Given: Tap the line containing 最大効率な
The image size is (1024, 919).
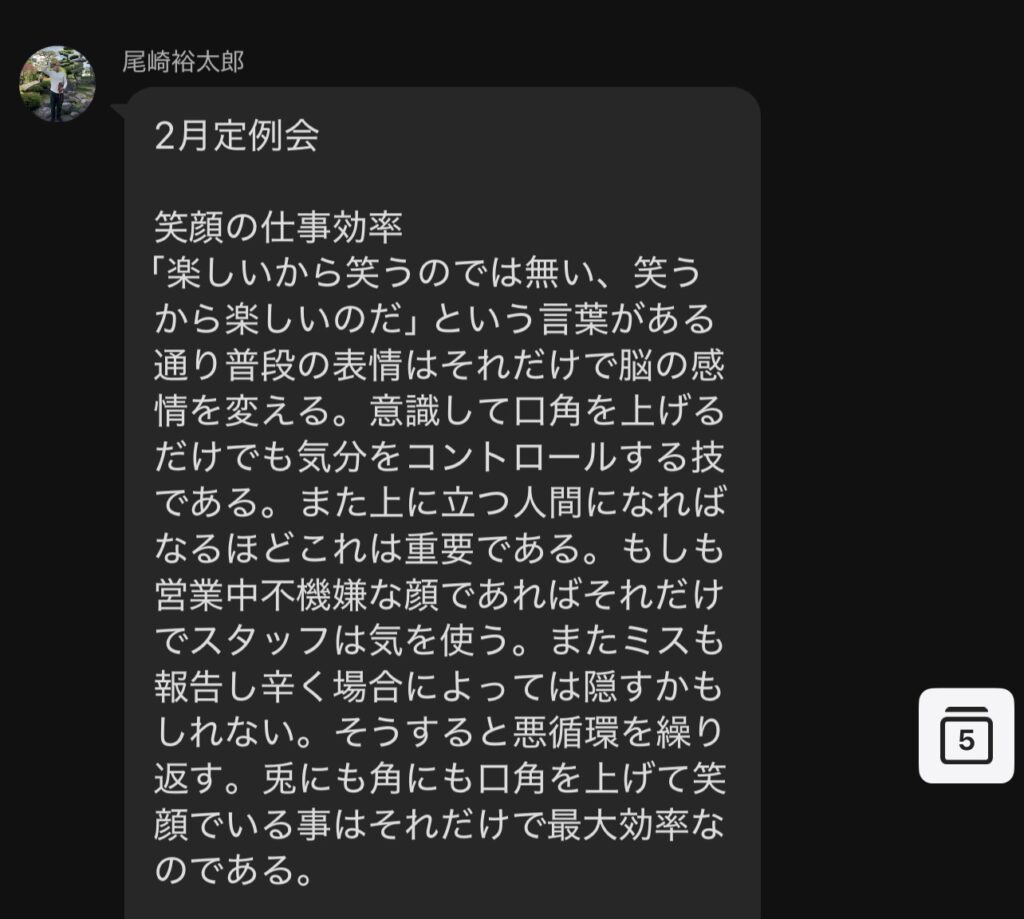Looking at the screenshot, I should click(x=440, y=824).
